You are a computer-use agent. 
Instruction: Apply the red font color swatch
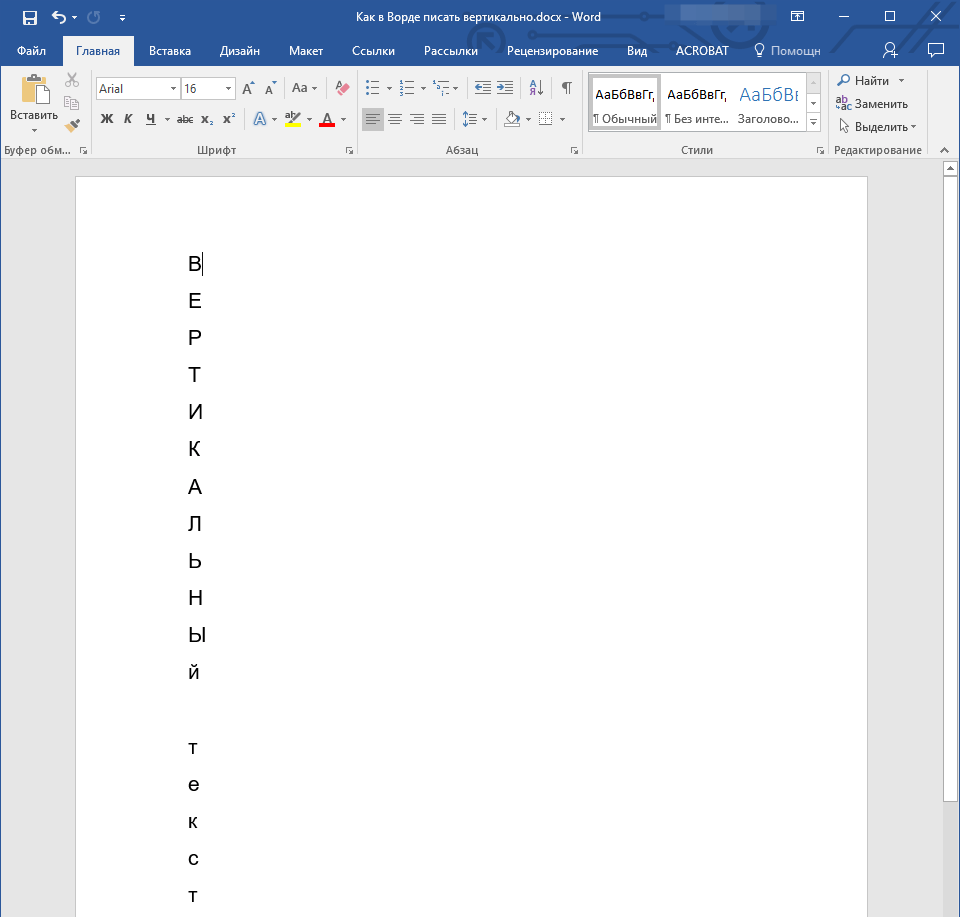click(x=327, y=119)
